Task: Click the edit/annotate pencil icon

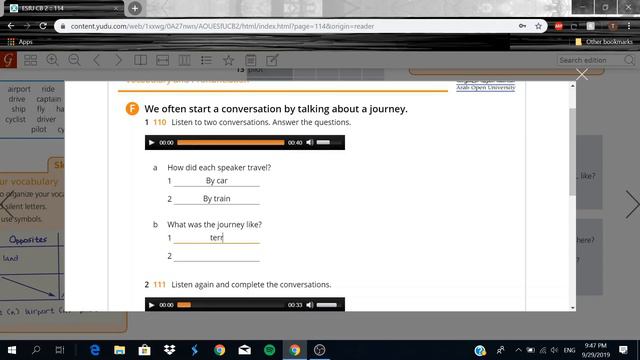Action: coord(272,60)
